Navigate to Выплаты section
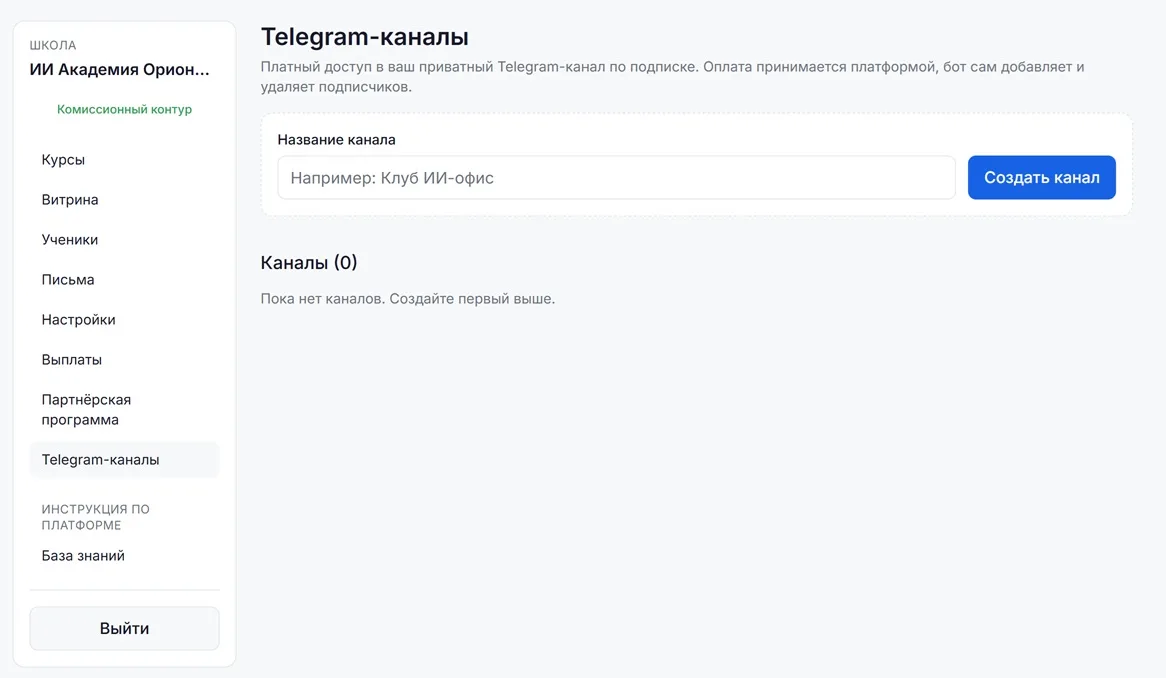Viewport: 1166px width, 678px height. click(124, 360)
